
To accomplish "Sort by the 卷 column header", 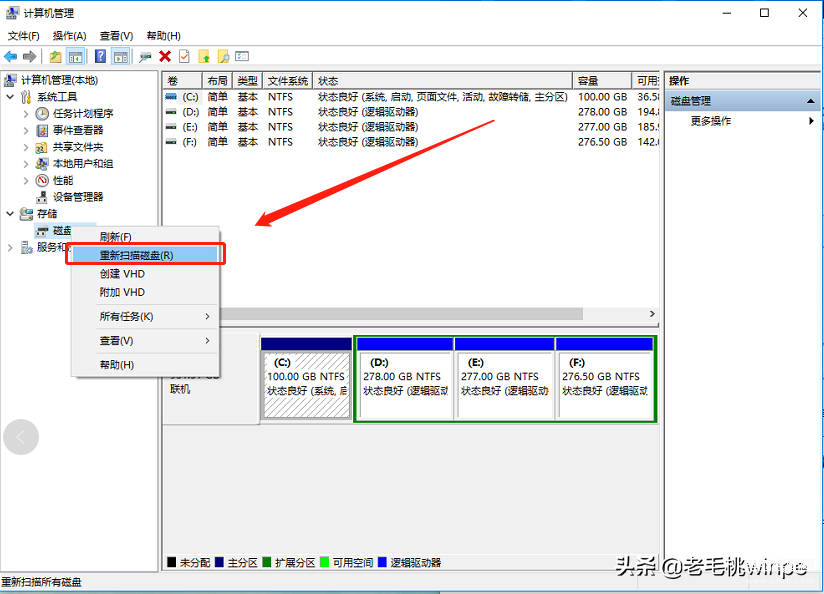I will pos(182,81).
